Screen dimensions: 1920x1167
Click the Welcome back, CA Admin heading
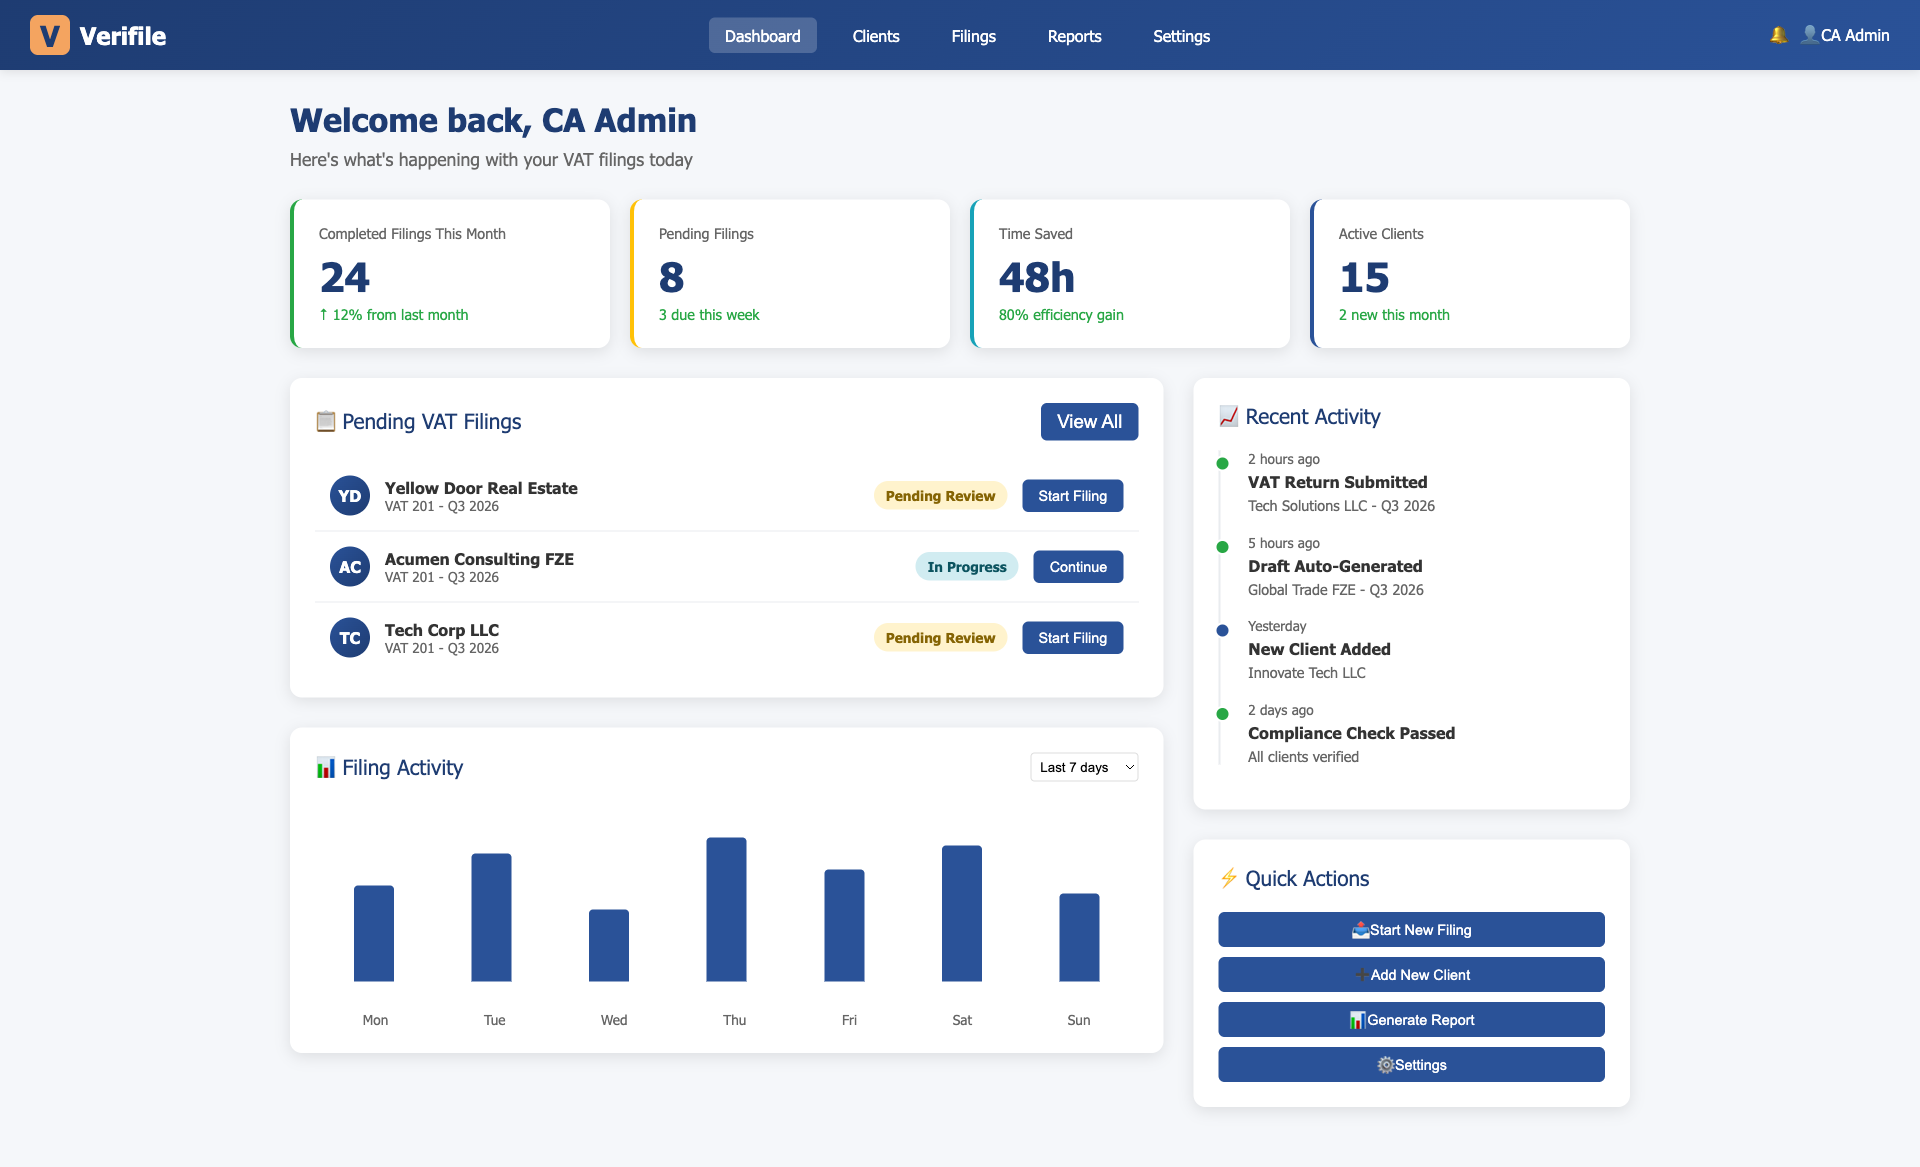coord(493,120)
